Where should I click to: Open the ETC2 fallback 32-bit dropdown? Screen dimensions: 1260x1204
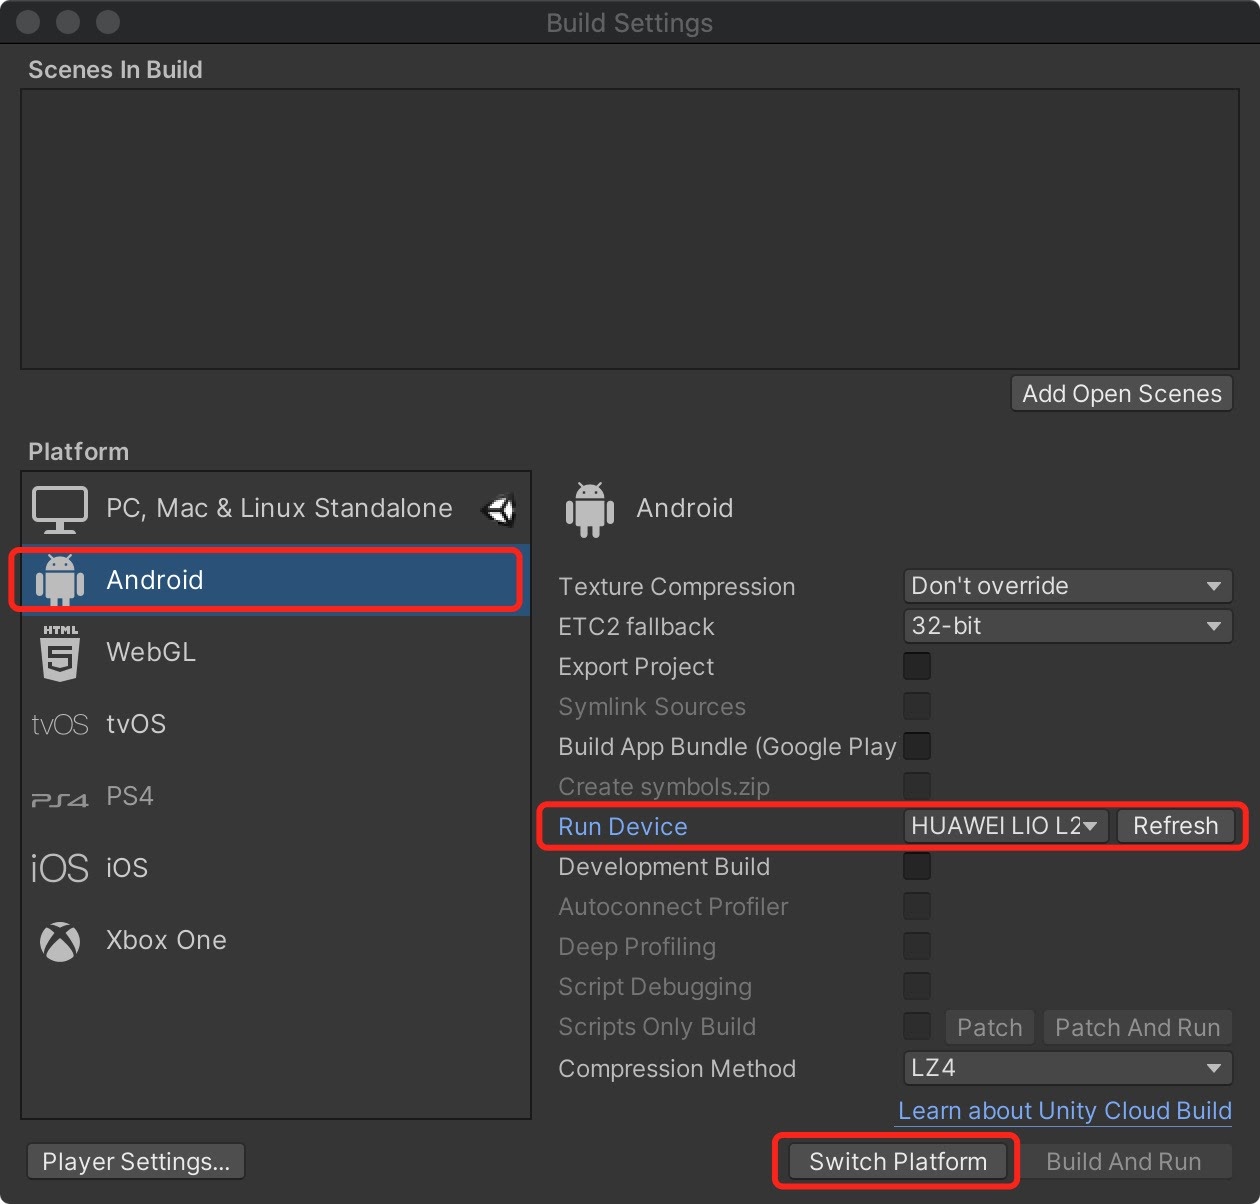[1067, 626]
